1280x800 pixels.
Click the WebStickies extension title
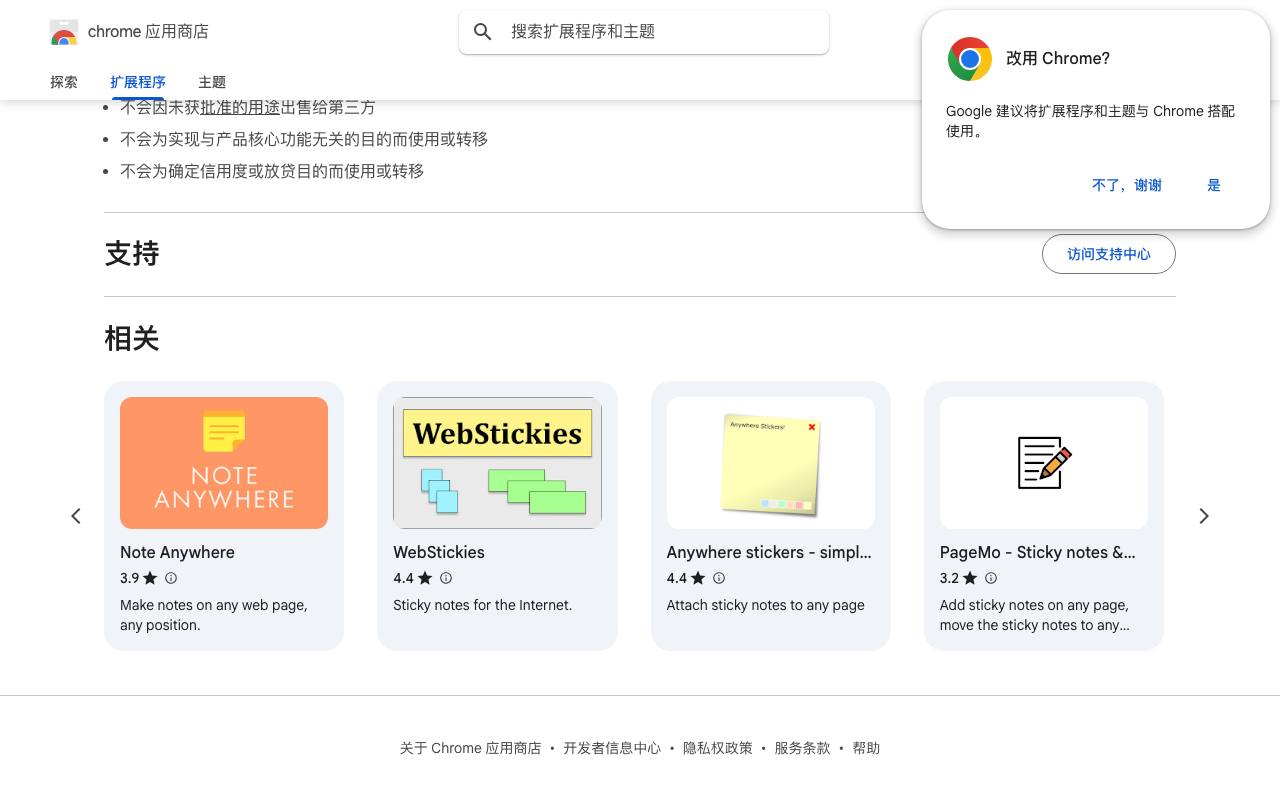439,552
